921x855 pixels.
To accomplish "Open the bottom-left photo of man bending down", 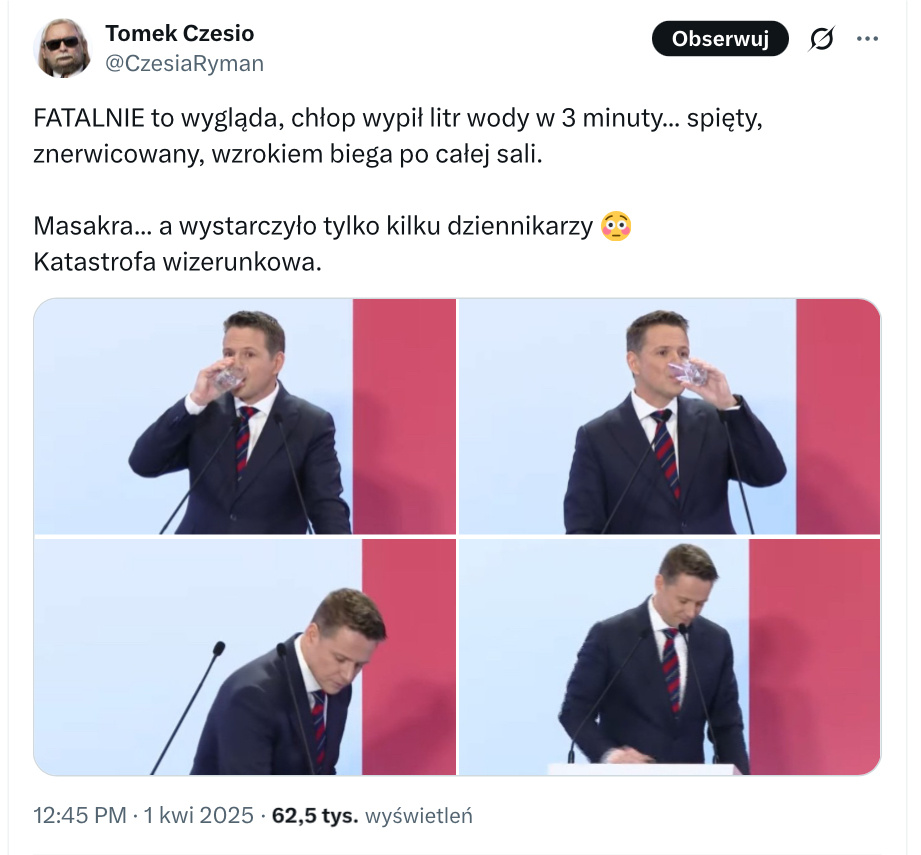I will (245, 657).
